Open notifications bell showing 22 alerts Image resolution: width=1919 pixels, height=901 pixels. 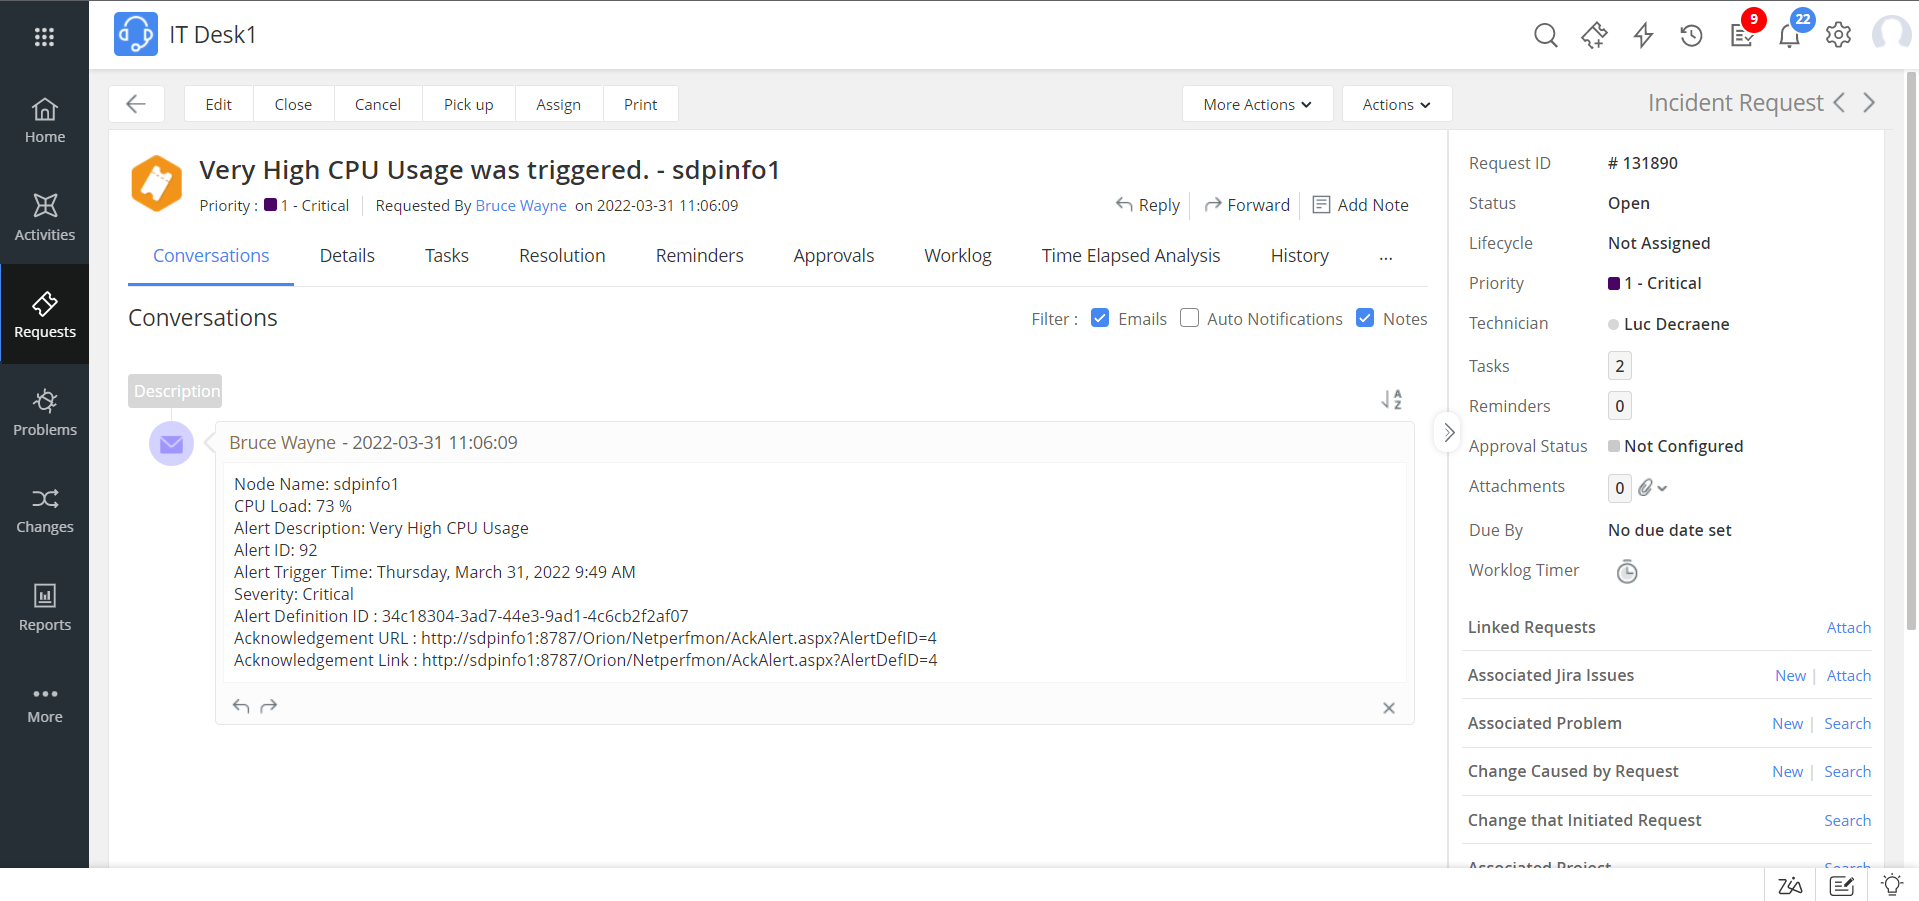(1790, 34)
